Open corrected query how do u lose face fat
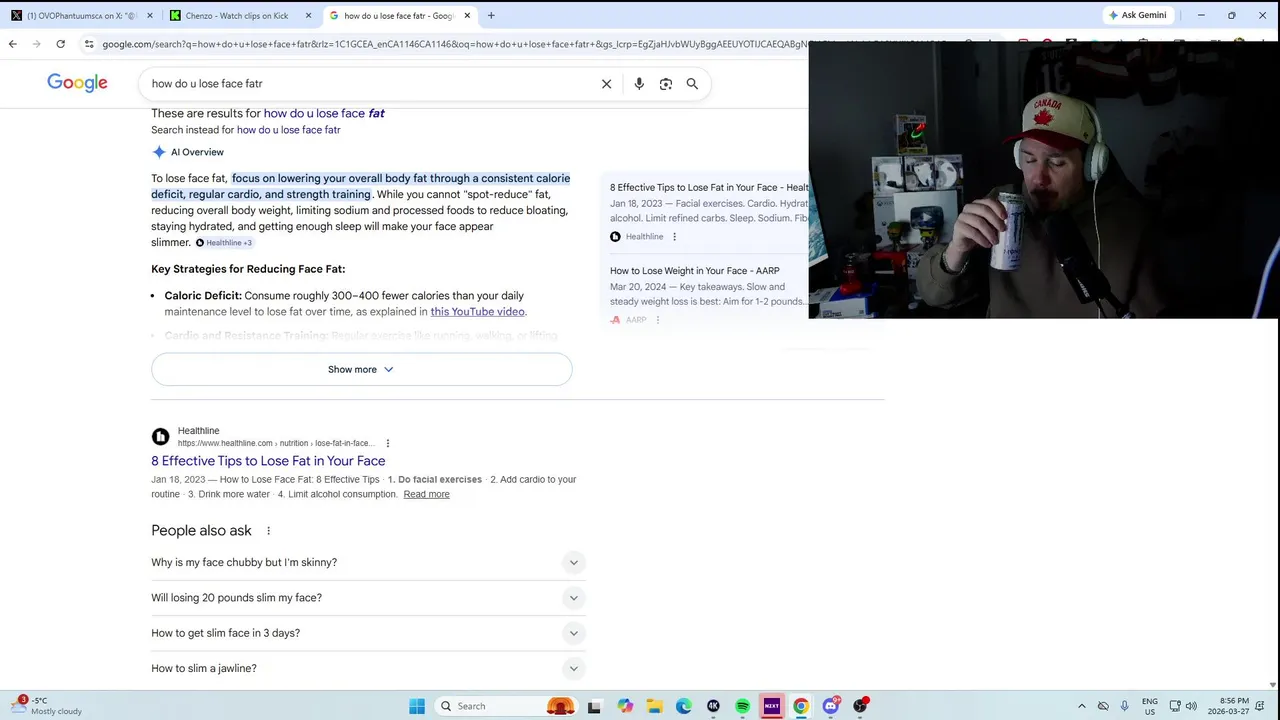This screenshot has width=1280, height=720. (324, 113)
